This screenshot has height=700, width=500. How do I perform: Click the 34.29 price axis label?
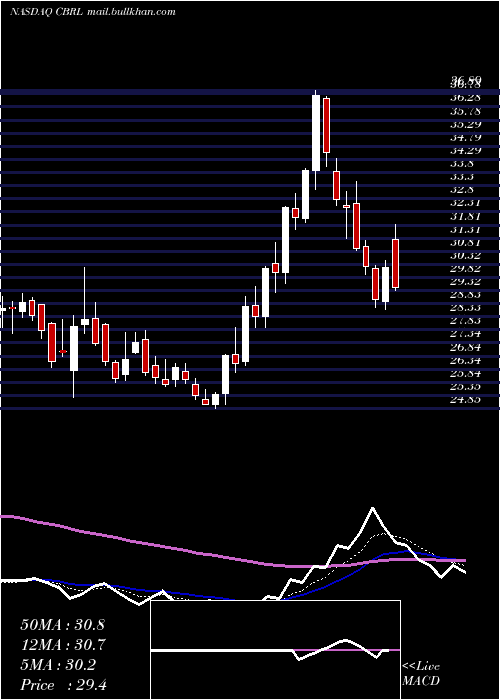pos(466,150)
